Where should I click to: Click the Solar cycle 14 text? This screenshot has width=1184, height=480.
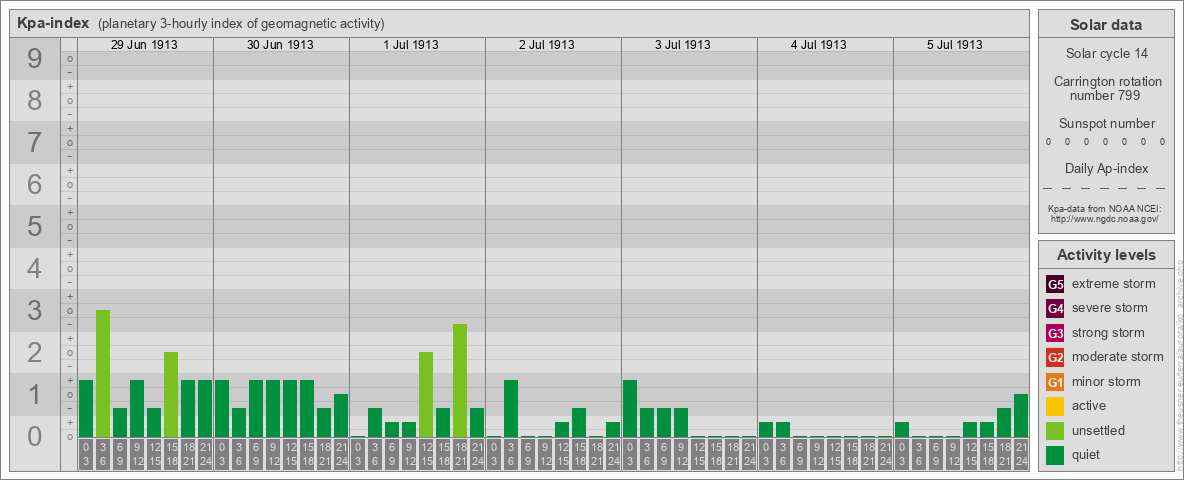(x=1106, y=54)
